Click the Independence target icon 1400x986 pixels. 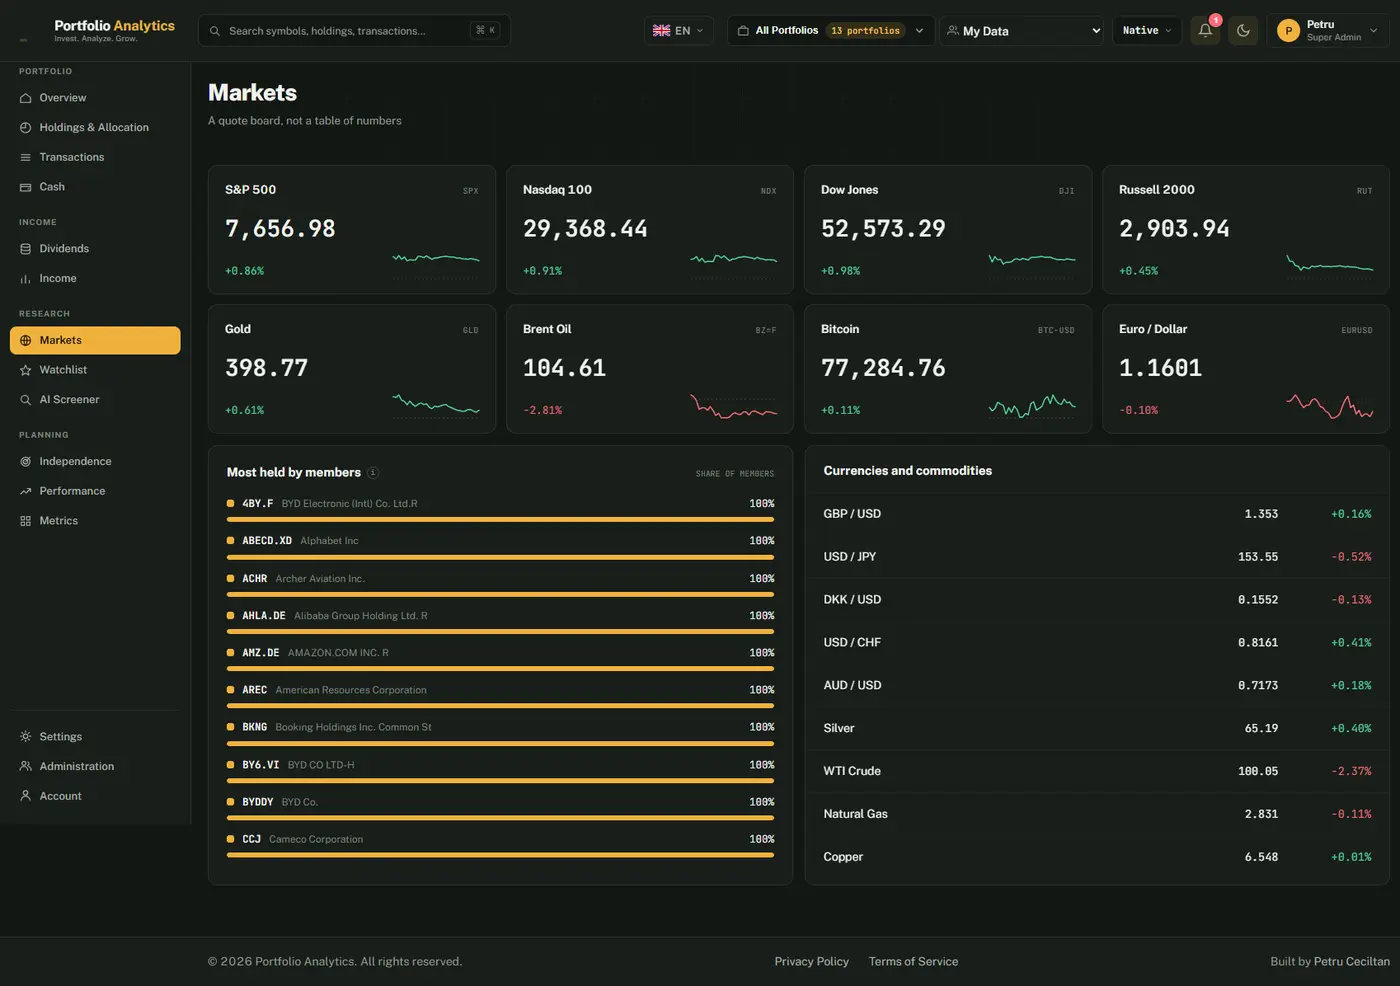click(26, 462)
